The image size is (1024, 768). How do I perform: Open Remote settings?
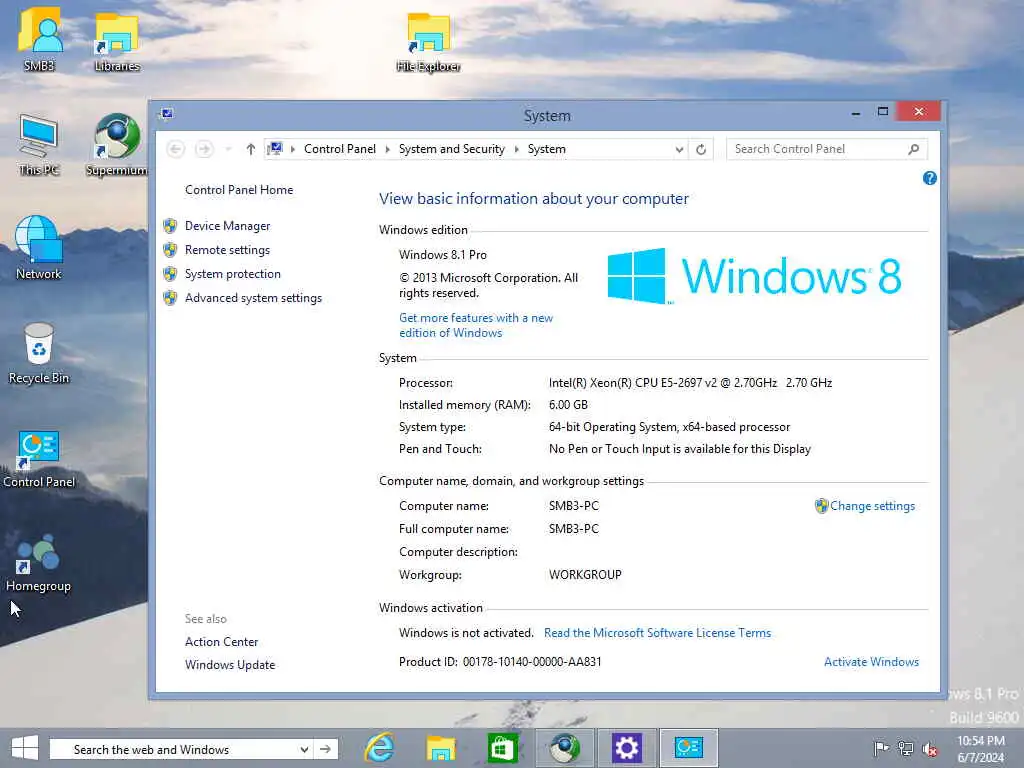point(227,250)
